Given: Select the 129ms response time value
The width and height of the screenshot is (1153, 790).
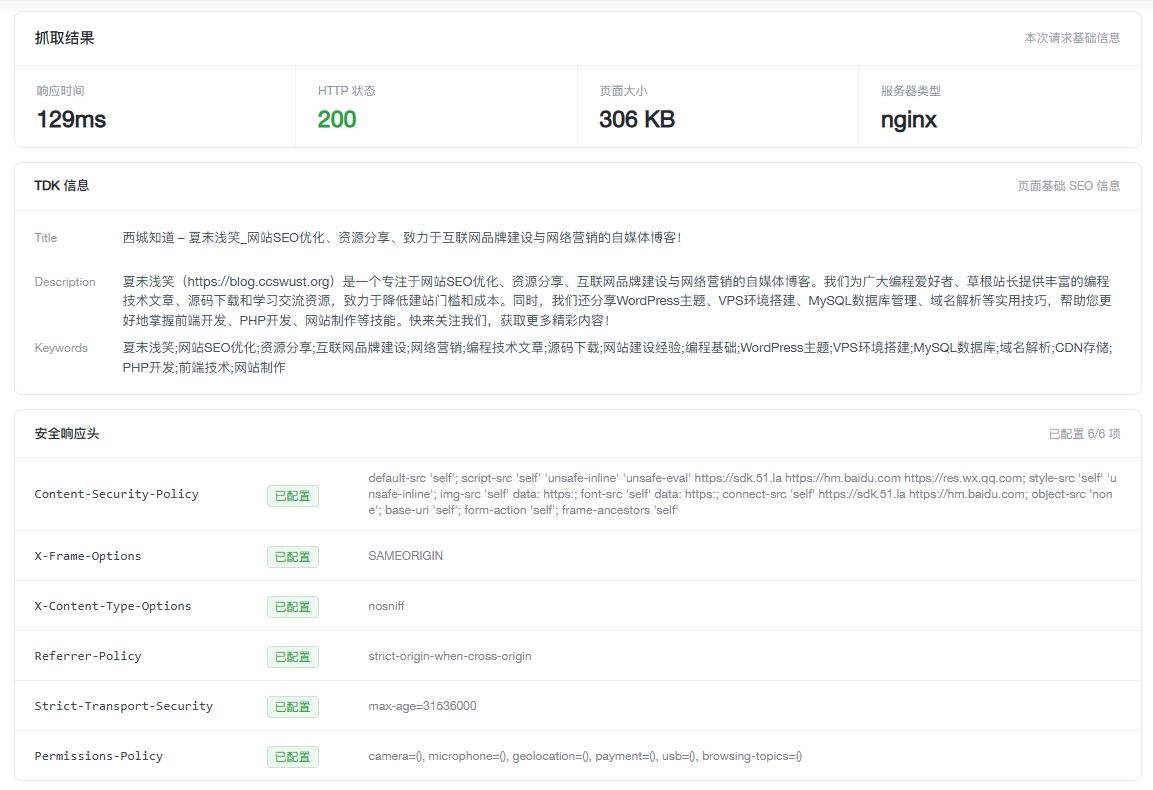Looking at the screenshot, I should (71, 119).
